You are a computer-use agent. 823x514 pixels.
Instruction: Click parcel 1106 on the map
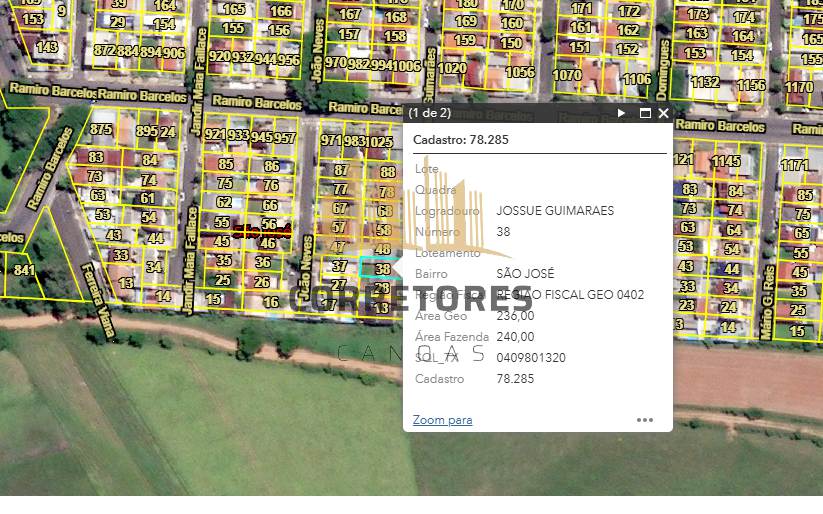(x=637, y=79)
